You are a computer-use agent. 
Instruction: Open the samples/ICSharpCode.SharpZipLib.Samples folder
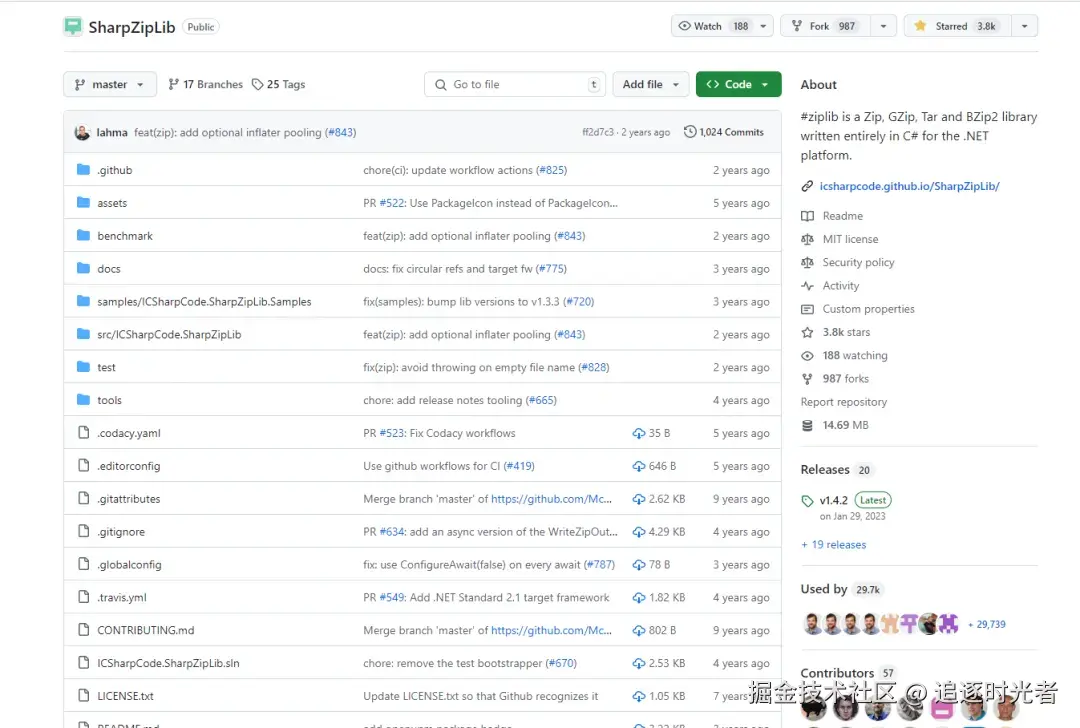[204, 302]
